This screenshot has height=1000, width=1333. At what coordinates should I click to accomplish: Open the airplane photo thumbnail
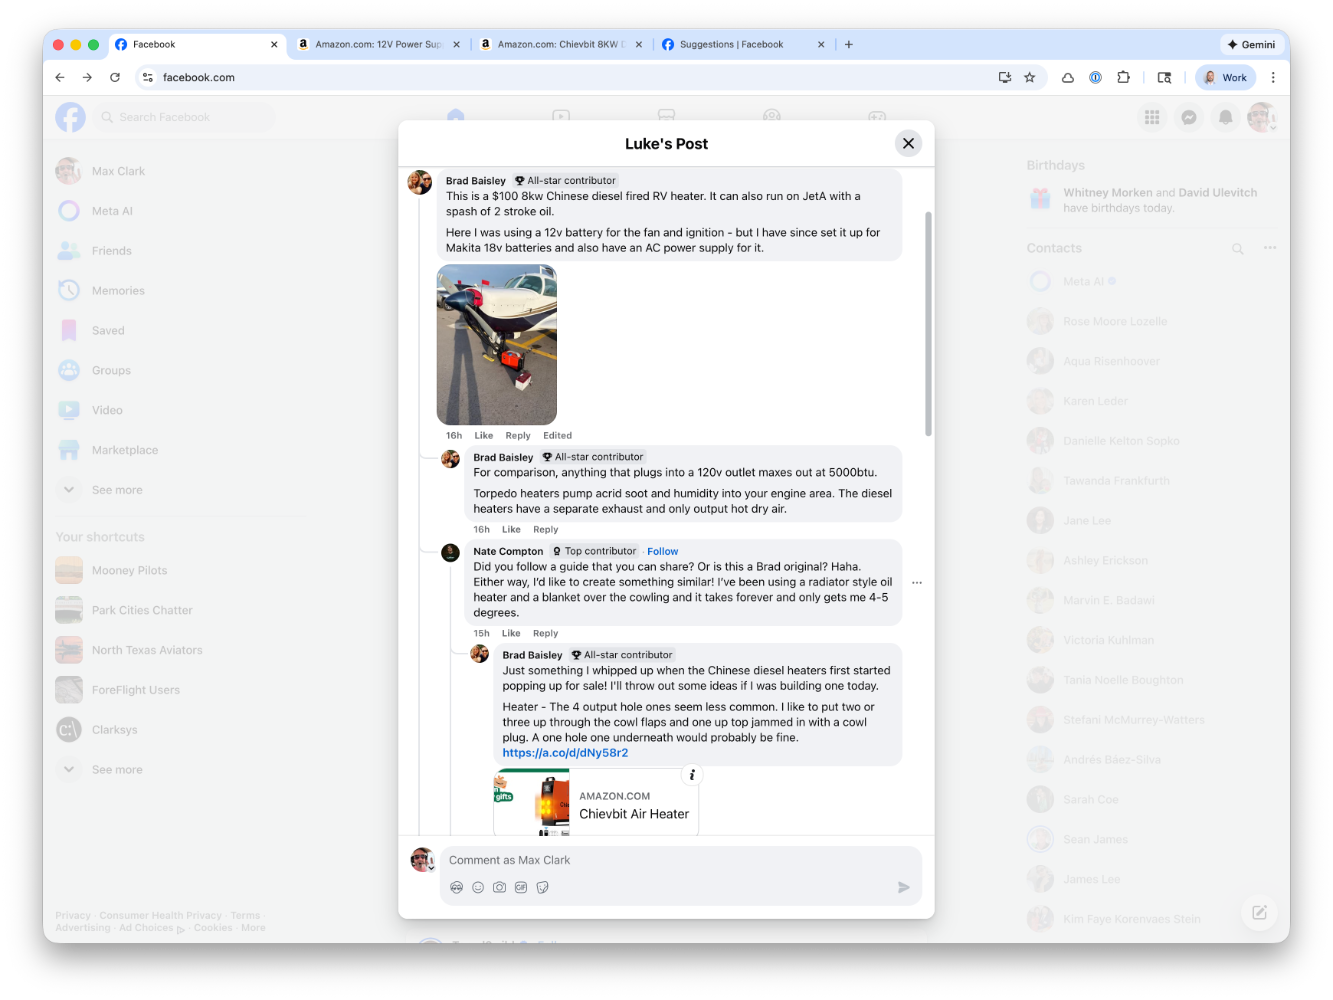496,345
